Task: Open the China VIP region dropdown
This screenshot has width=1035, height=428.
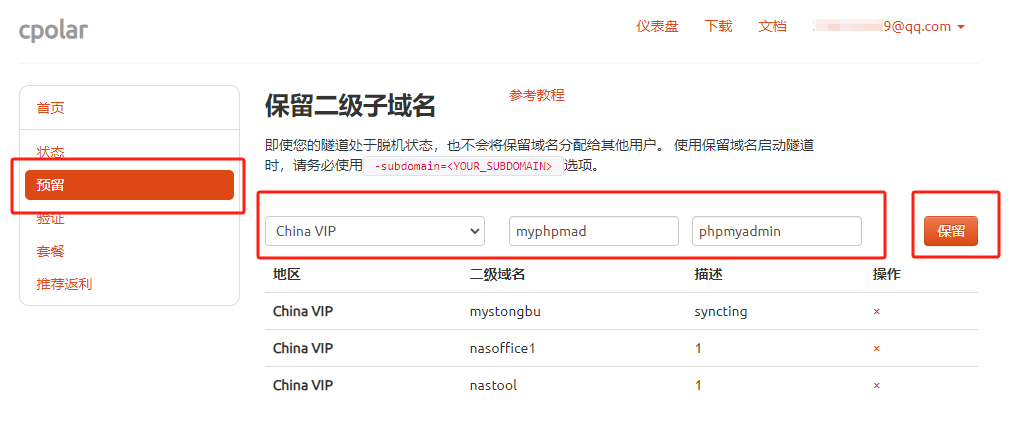Action: click(x=375, y=231)
